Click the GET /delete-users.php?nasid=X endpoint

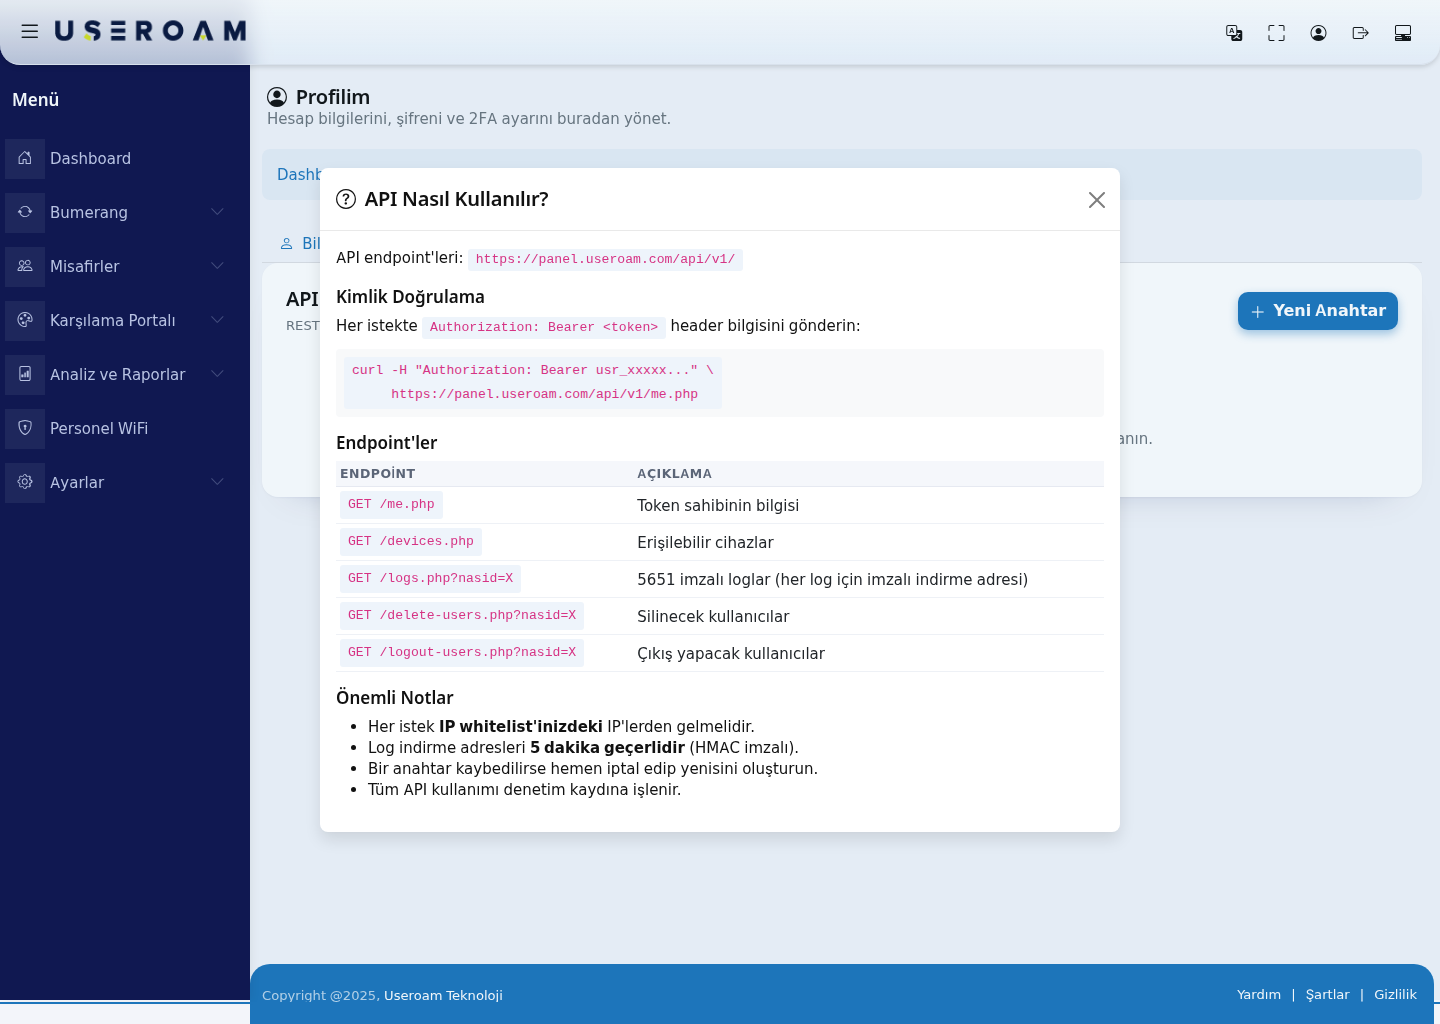click(x=462, y=616)
